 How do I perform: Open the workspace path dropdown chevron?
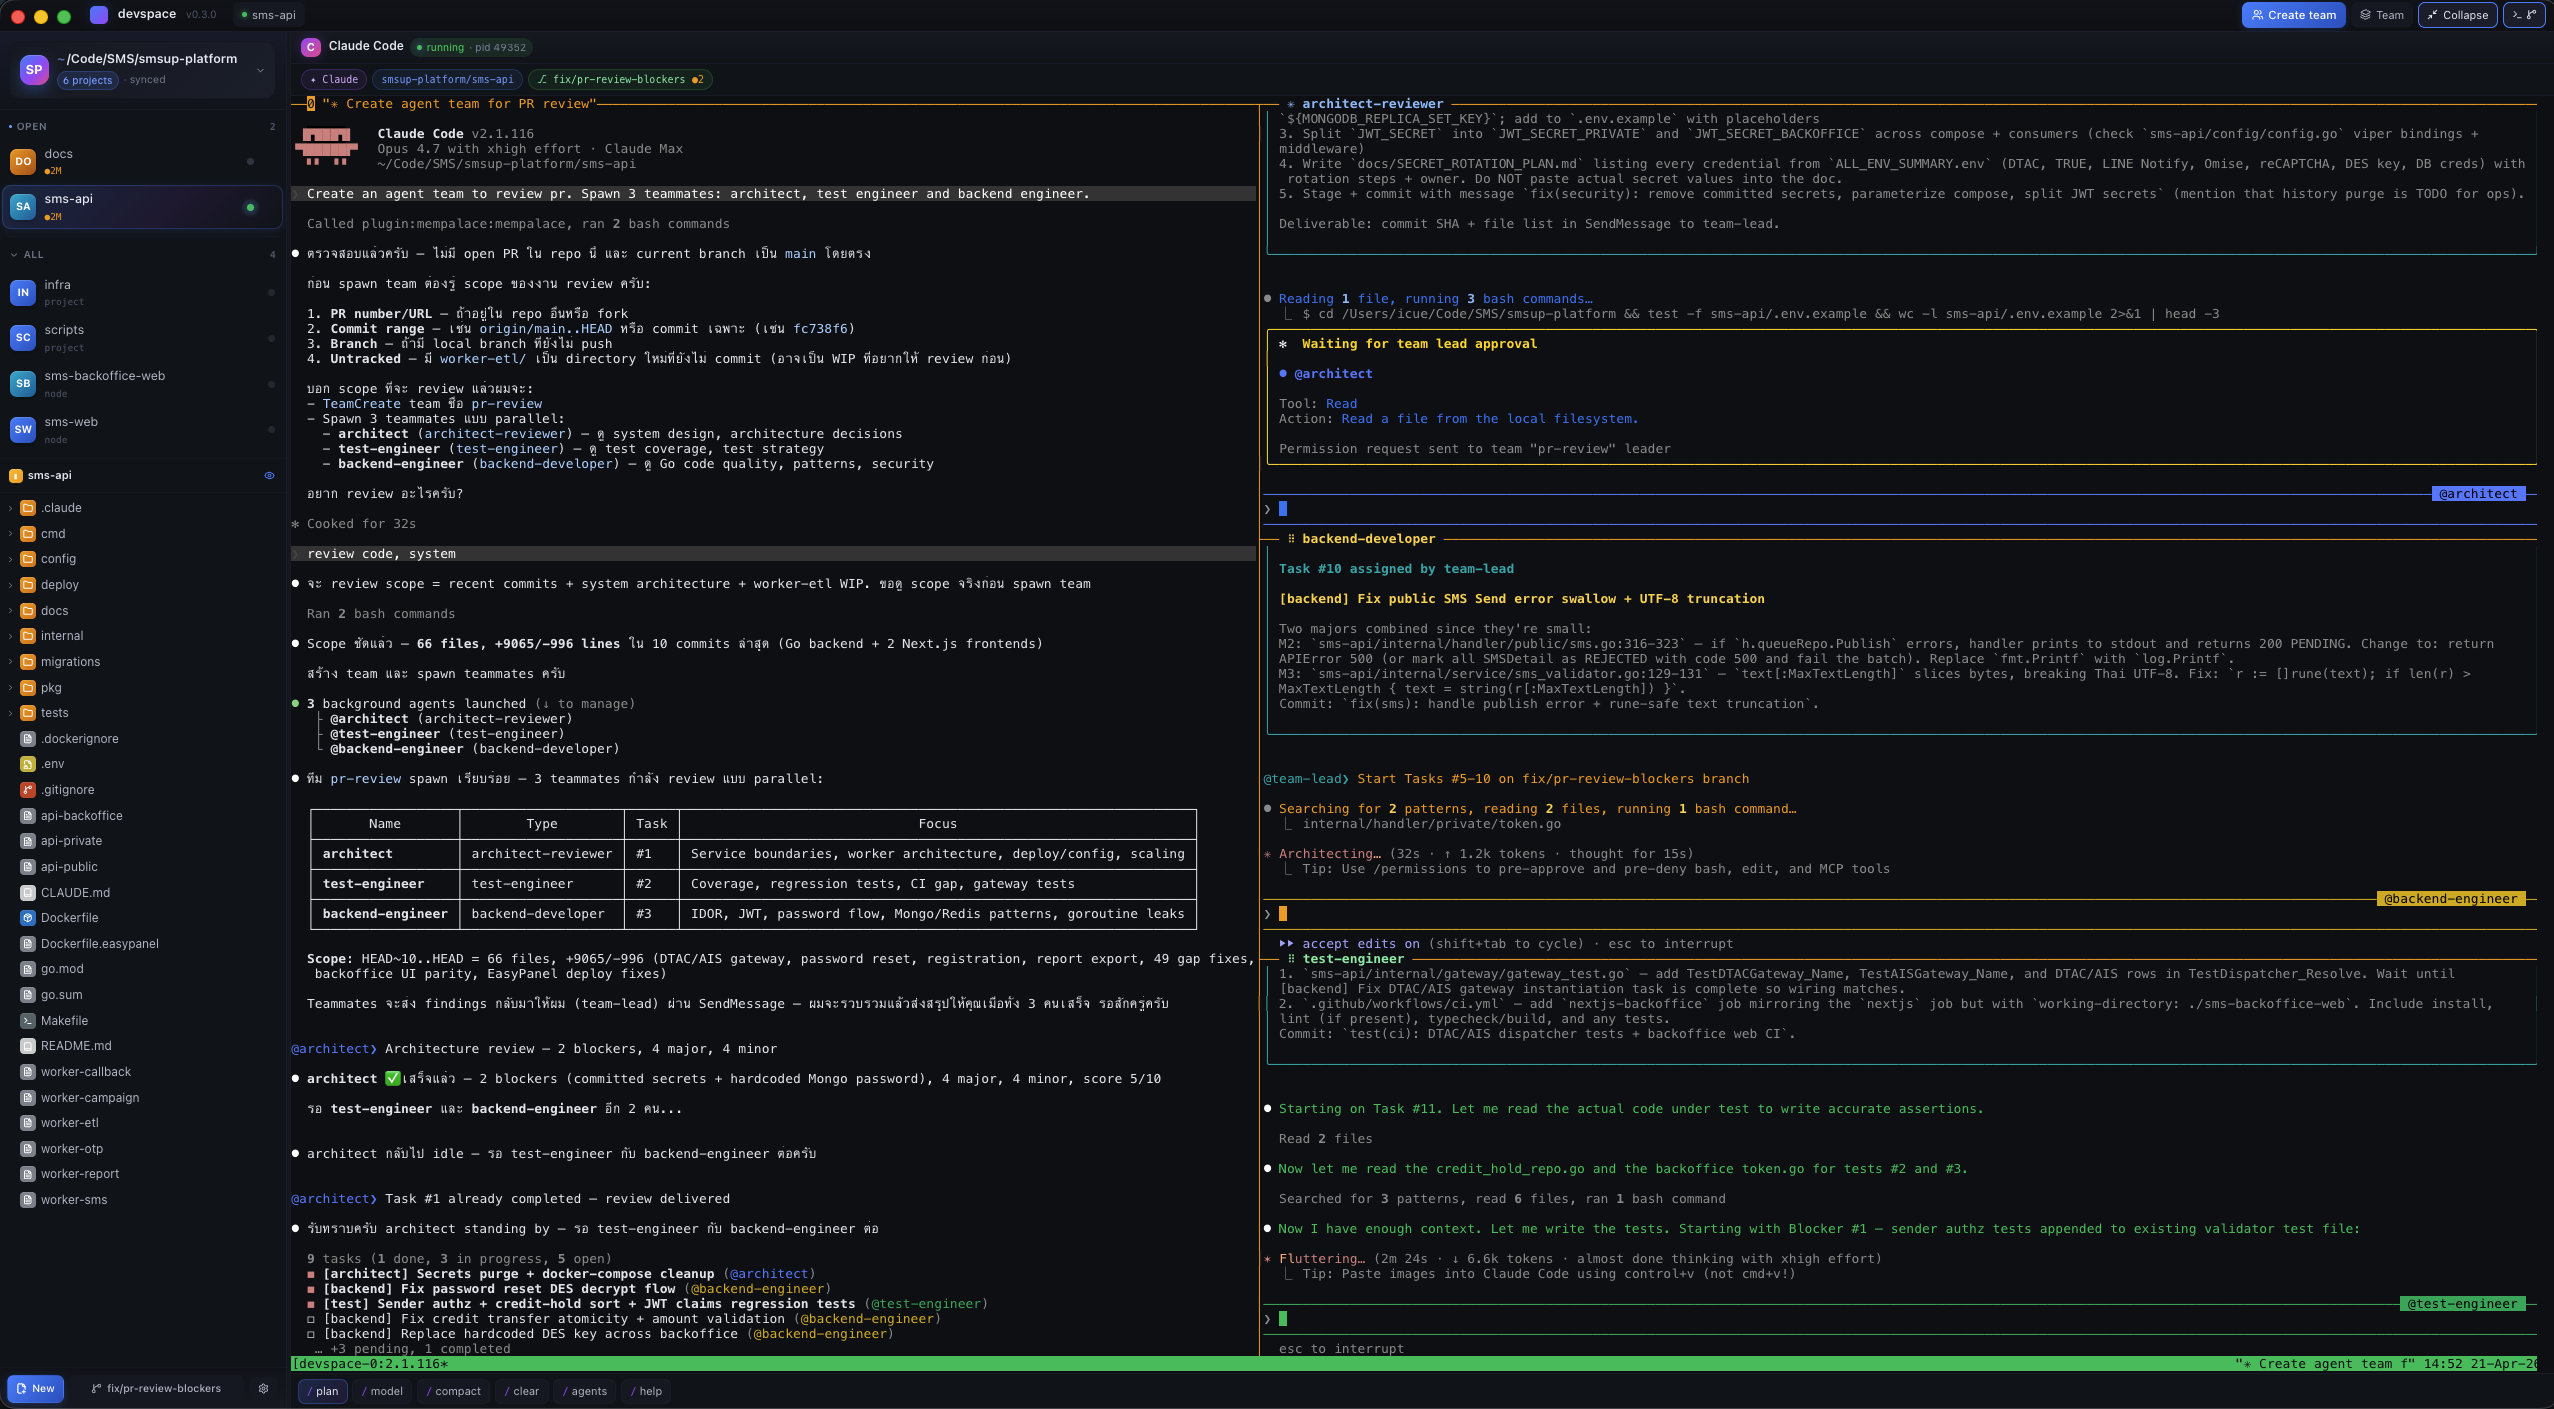click(x=260, y=70)
